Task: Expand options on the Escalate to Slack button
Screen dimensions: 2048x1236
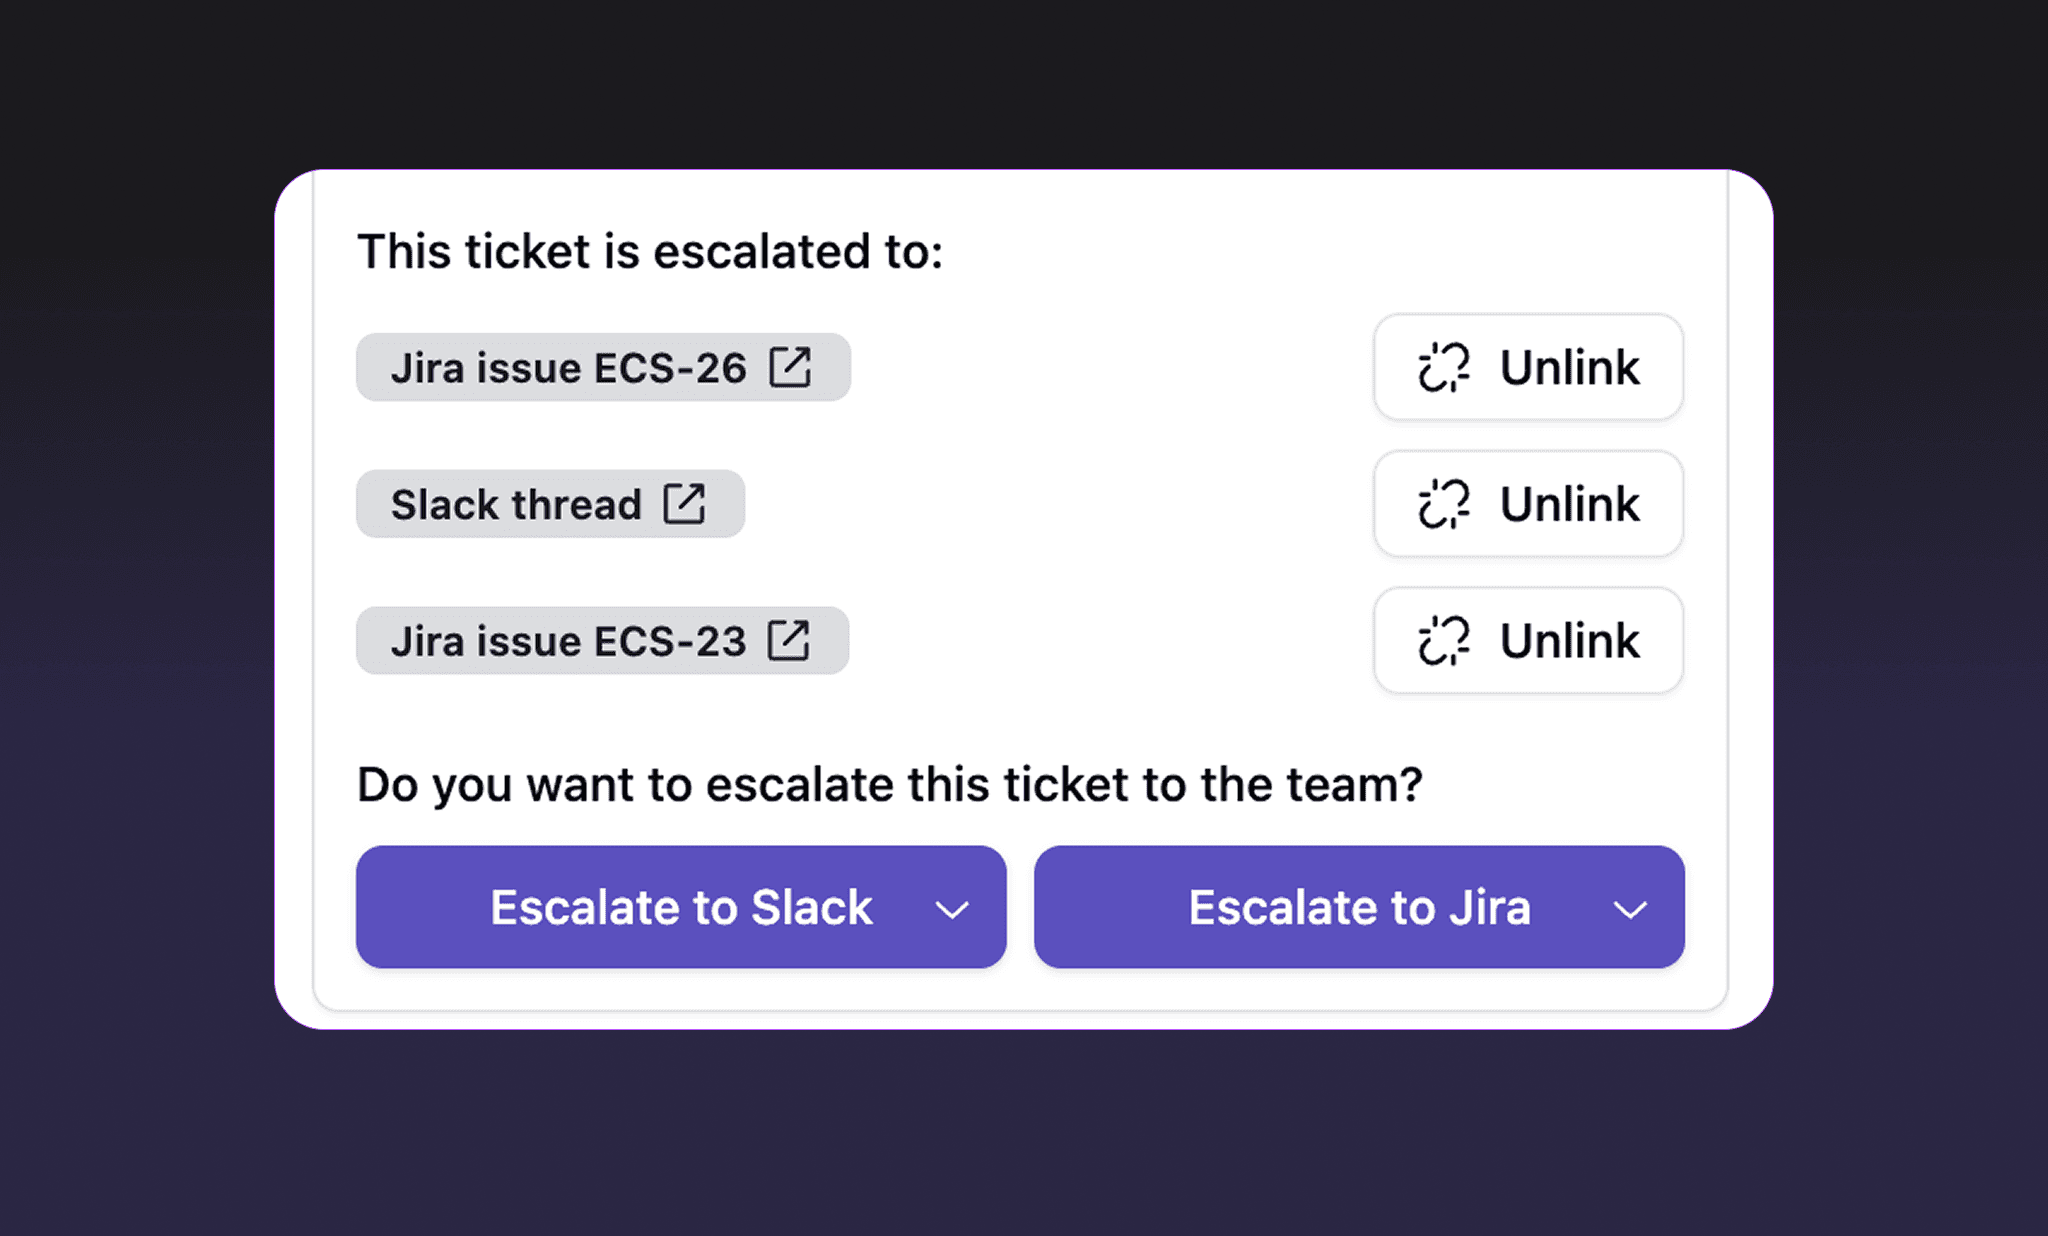Action: point(951,908)
